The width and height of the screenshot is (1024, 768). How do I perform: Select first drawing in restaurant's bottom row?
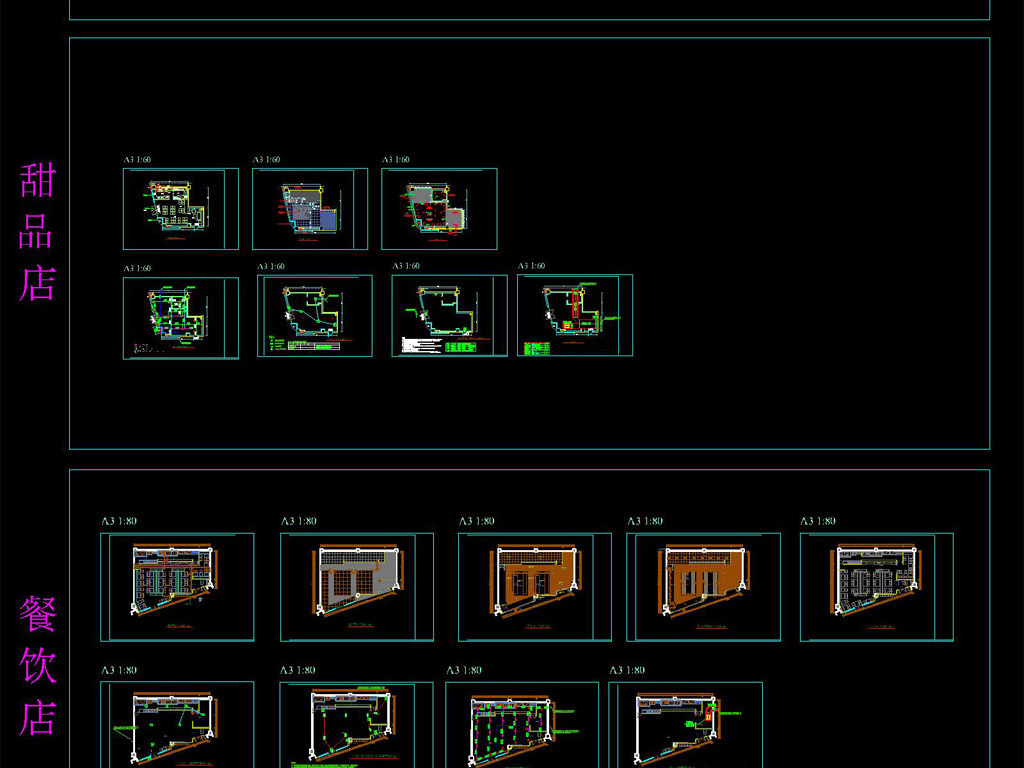tap(176, 724)
